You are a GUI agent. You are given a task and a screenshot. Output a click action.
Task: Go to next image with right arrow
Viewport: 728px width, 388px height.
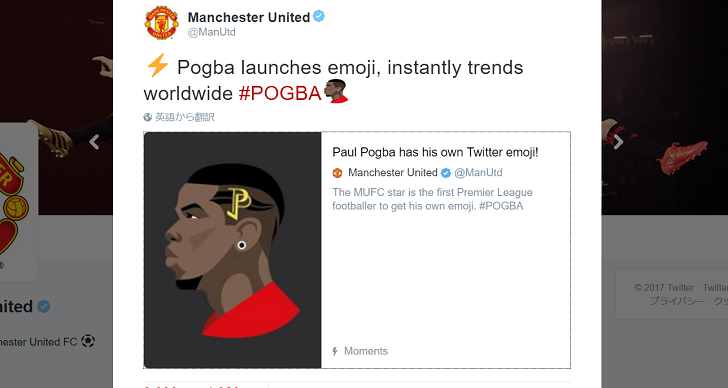[618, 142]
